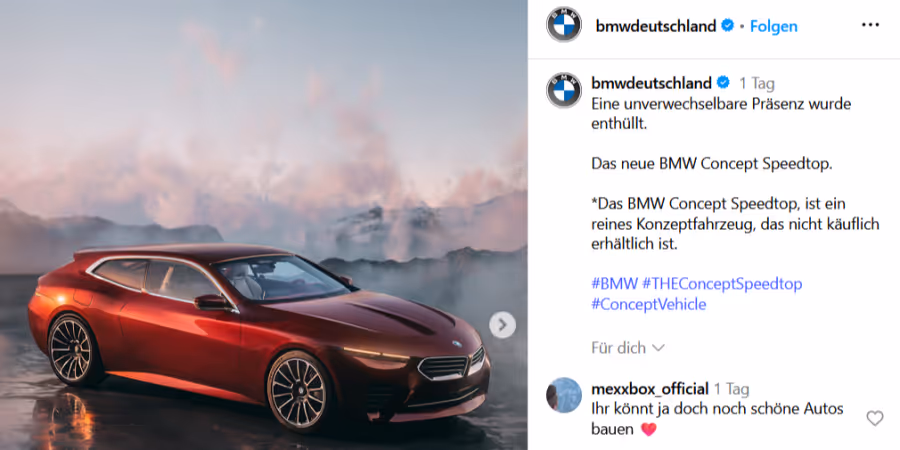Click the red BMW Concept Speedtop photo
900x450 pixels.
(263, 225)
